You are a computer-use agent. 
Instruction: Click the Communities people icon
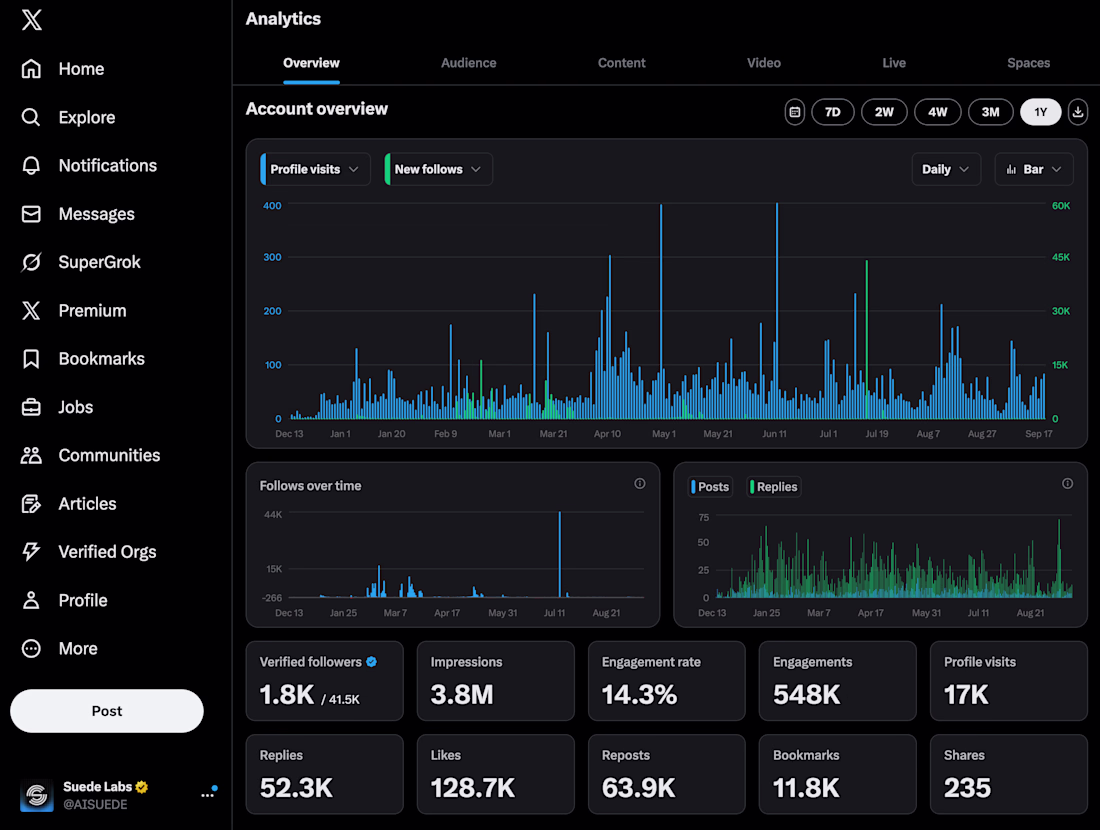point(31,455)
